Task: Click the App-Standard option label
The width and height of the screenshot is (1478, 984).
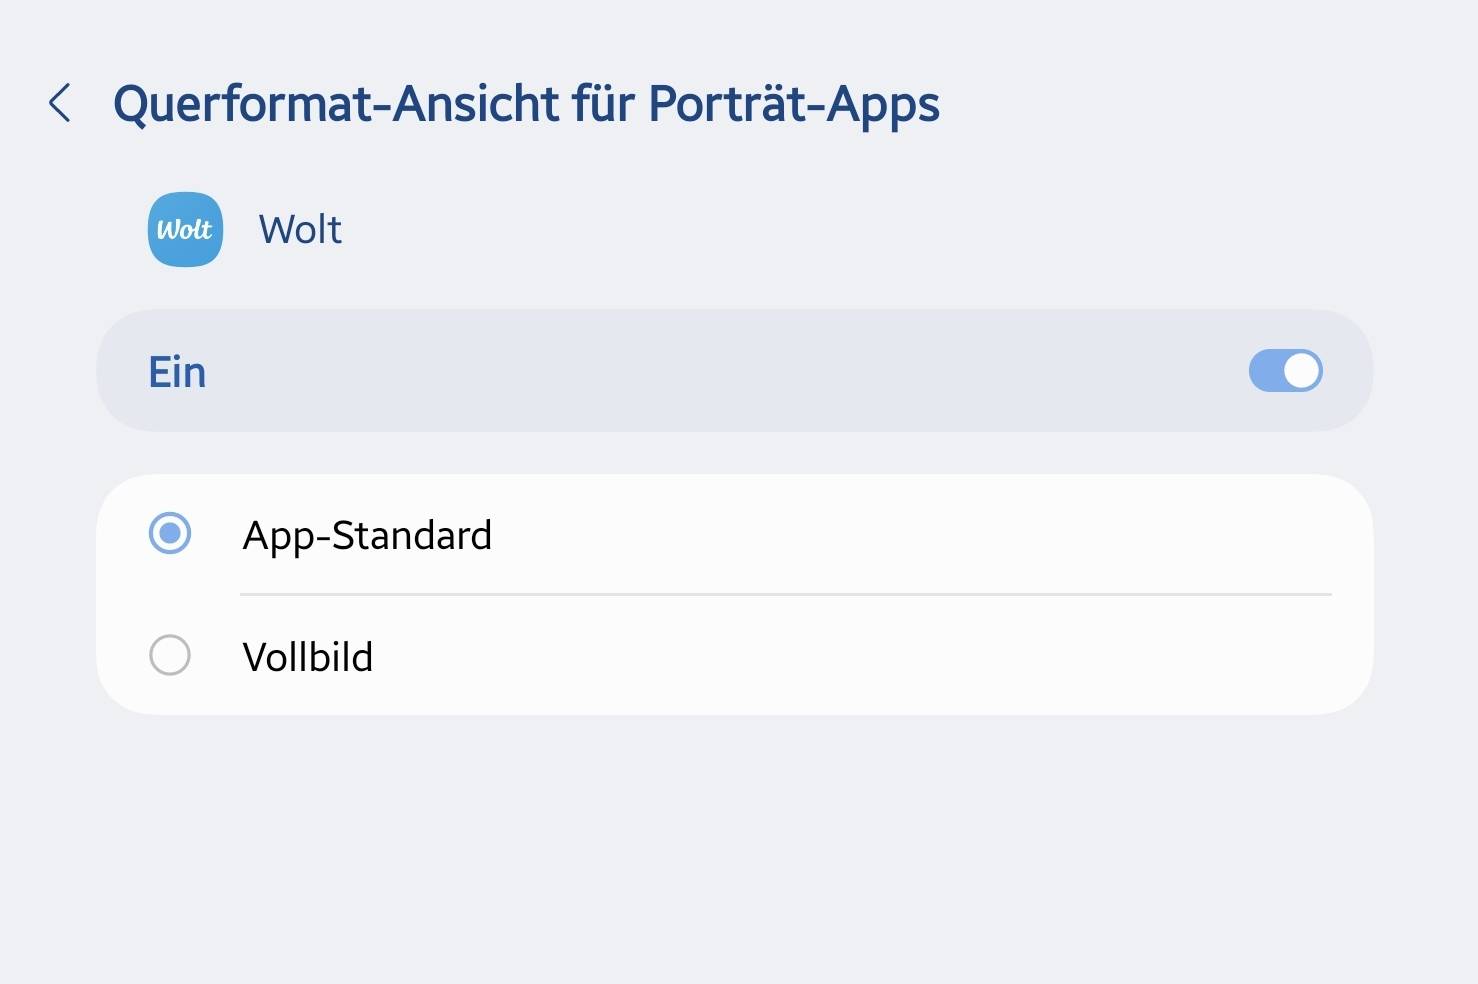Action: pyautogui.click(x=367, y=535)
